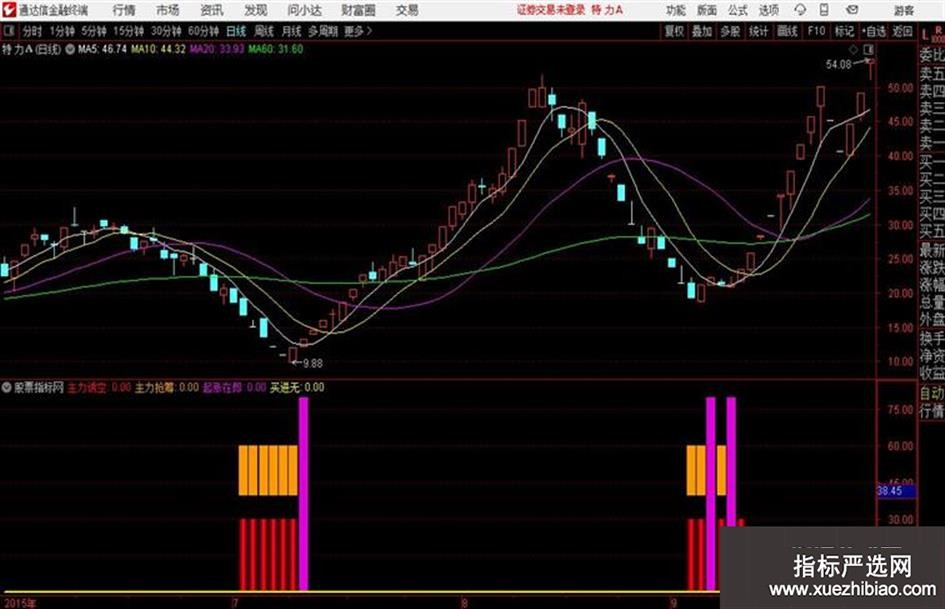Switch to the 分时 period tab
The height and width of the screenshot is (609, 945).
(33, 31)
